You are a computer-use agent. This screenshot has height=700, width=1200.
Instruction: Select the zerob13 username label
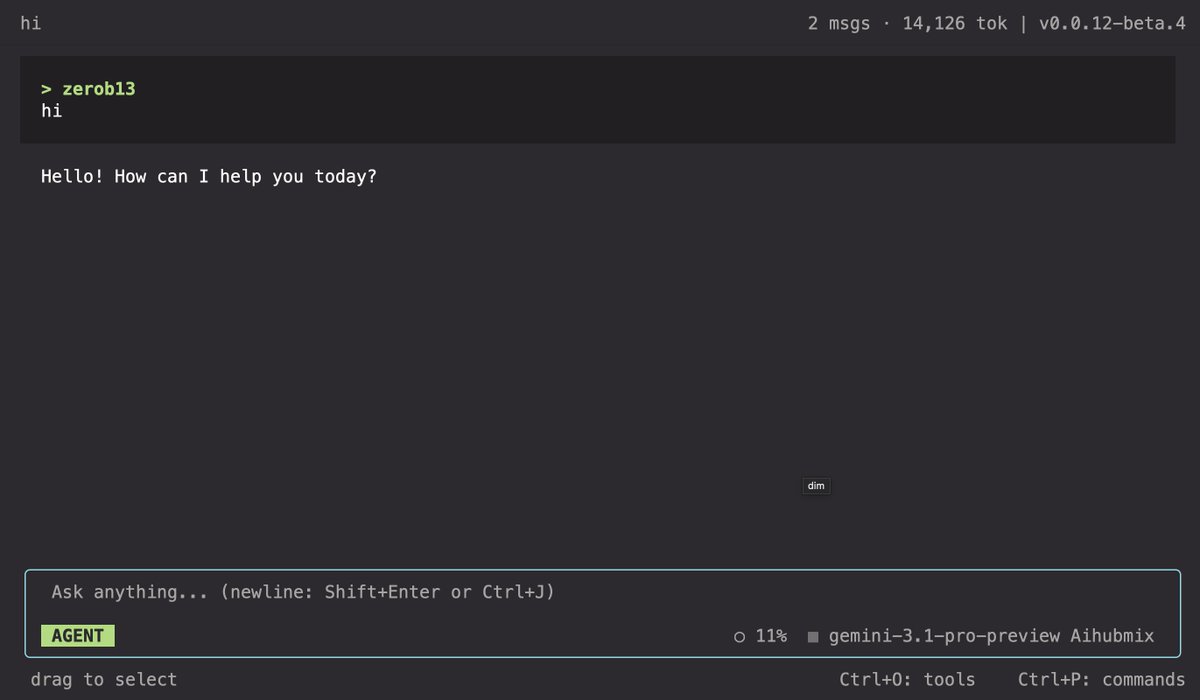click(98, 88)
